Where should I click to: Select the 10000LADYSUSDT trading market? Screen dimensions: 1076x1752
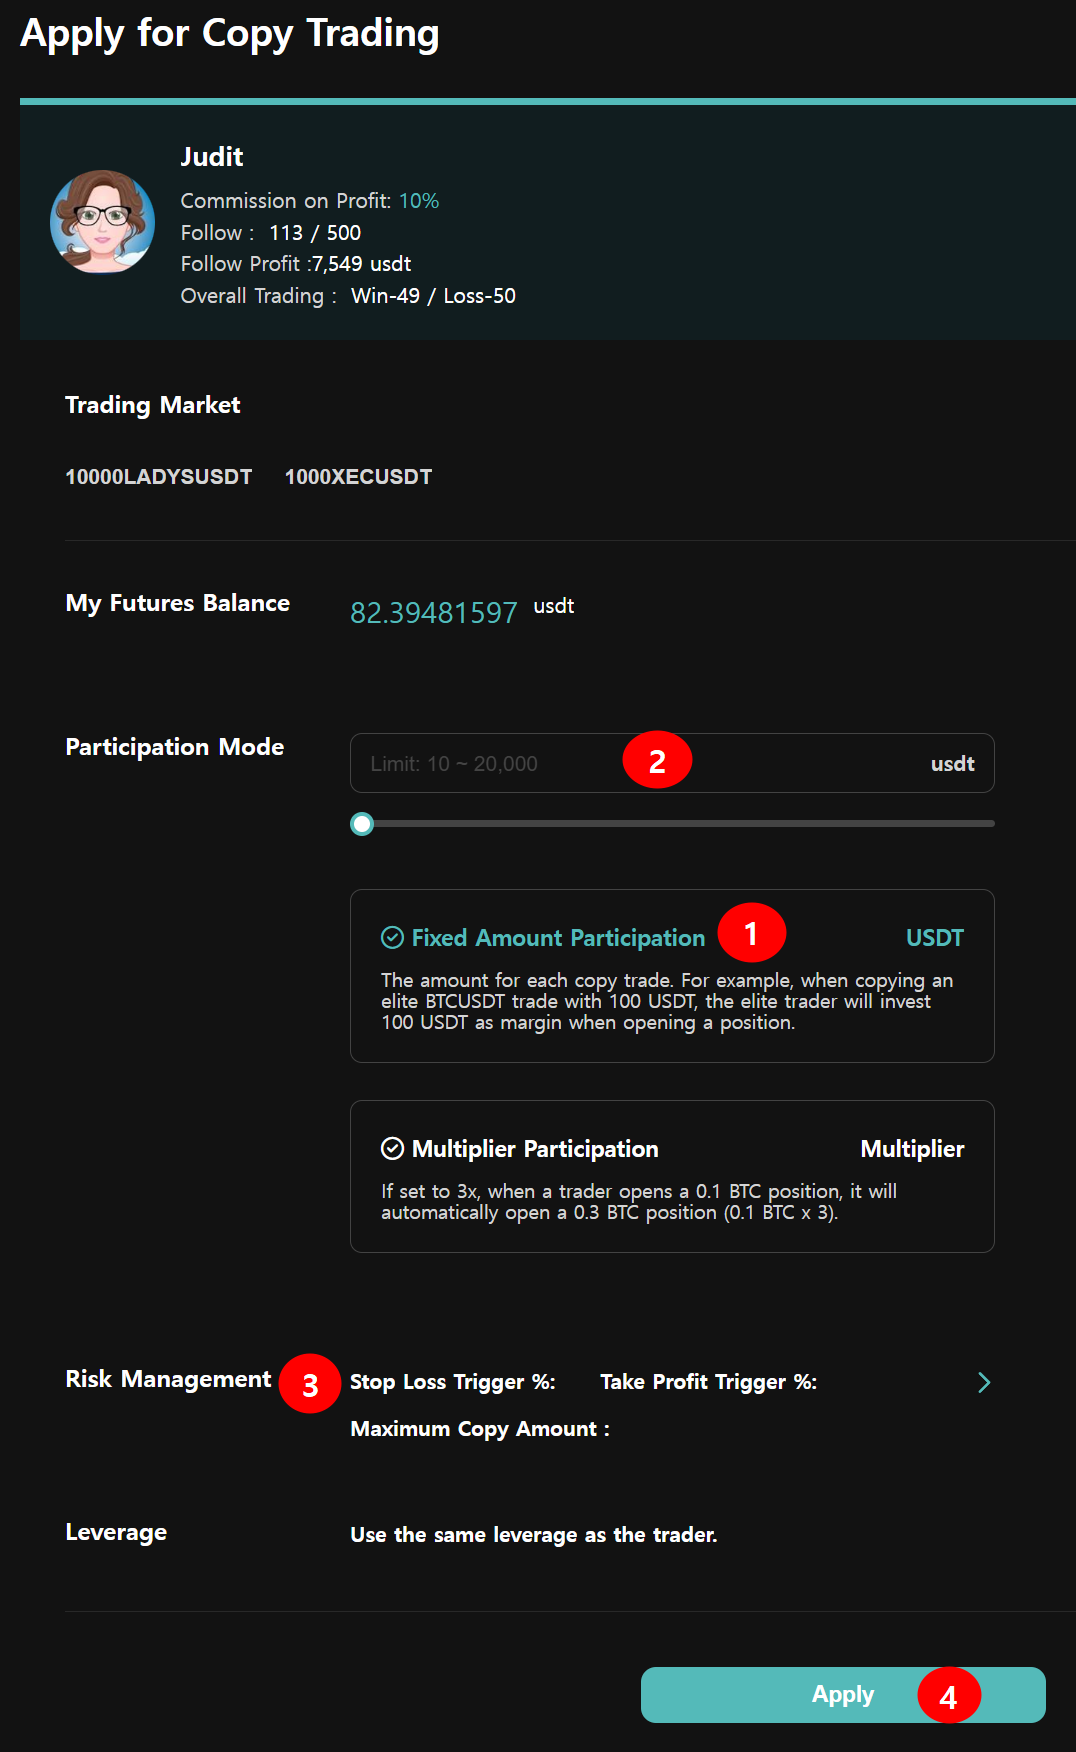tap(158, 477)
